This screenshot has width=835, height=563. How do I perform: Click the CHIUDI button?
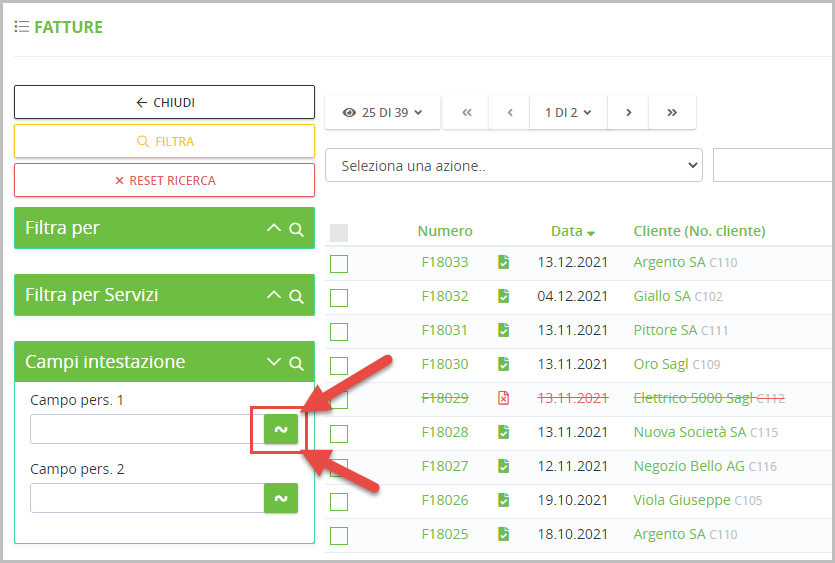tap(164, 102)
